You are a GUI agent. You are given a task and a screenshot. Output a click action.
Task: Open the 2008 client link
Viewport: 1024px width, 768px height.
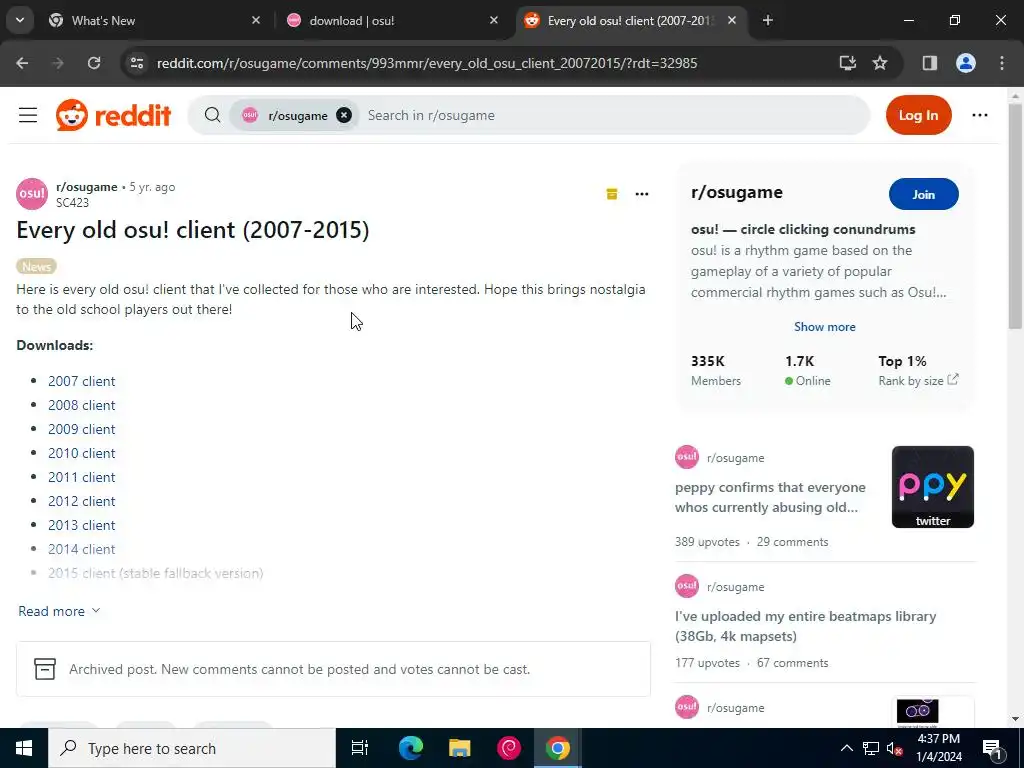point(82,406)
